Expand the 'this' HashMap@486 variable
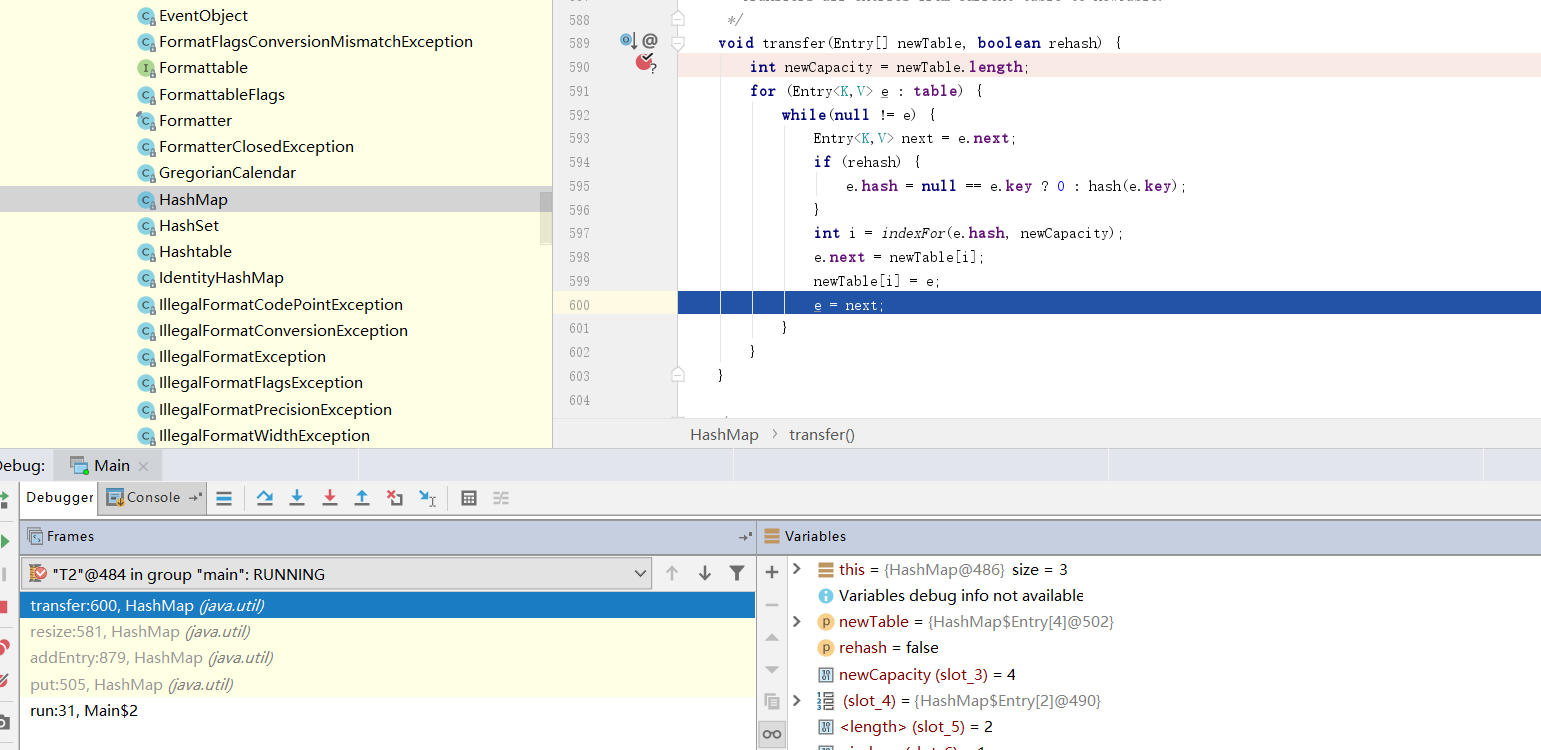This screenshot has width=1541, height=750. pos(797,569)
